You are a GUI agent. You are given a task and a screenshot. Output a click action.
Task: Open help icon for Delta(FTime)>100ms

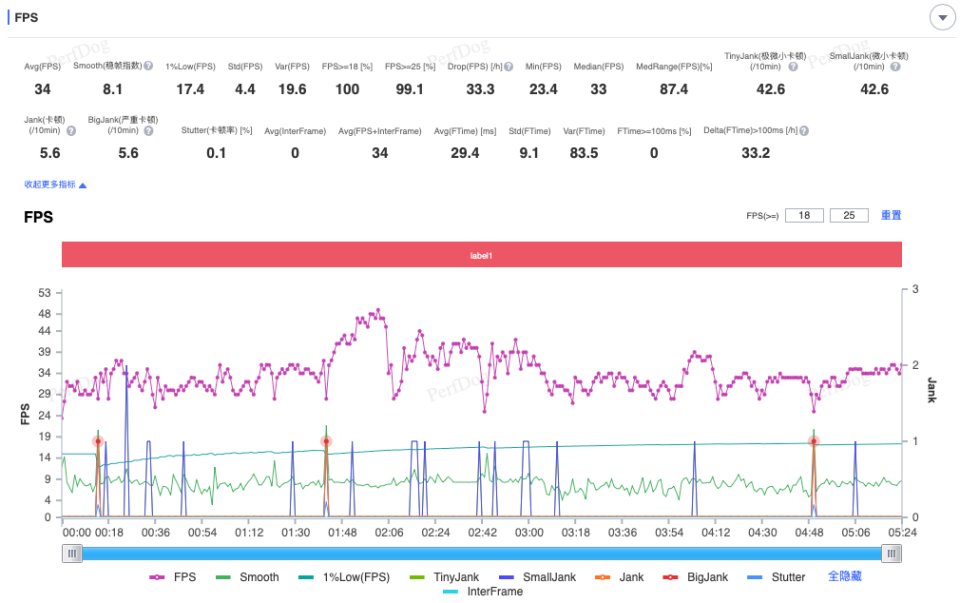[x=804, y=130]
